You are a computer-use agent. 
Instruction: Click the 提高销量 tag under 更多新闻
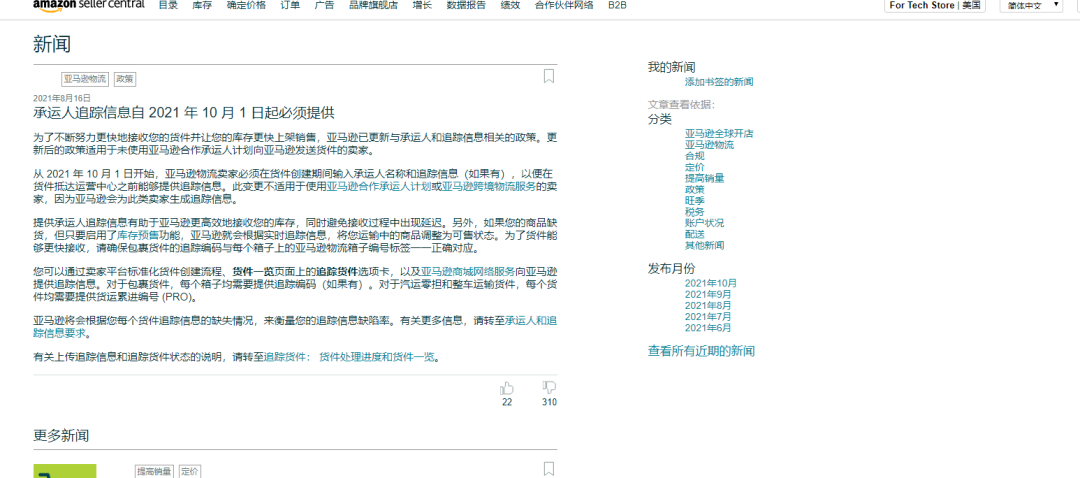click(x=154, y=472)
